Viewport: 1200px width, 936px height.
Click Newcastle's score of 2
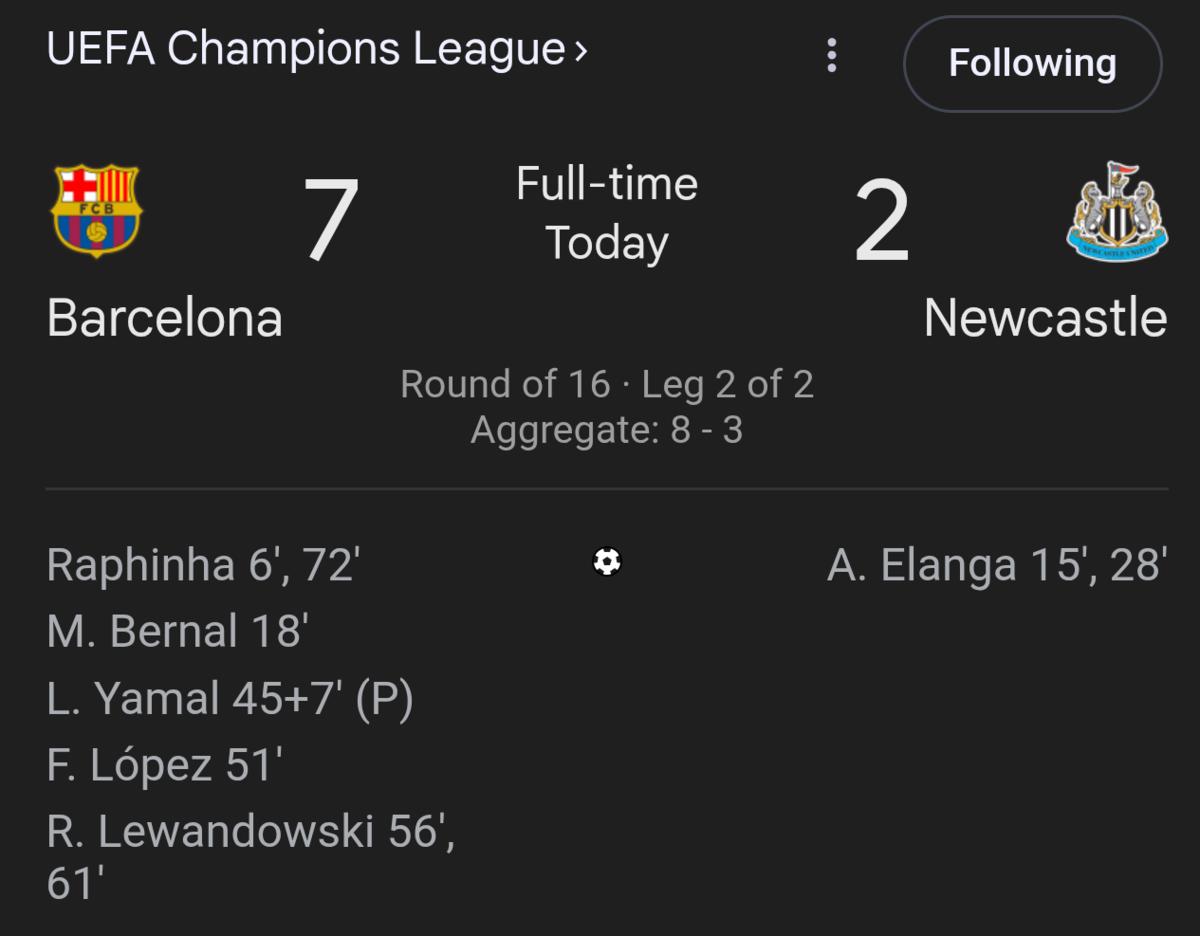click(882, 221)
